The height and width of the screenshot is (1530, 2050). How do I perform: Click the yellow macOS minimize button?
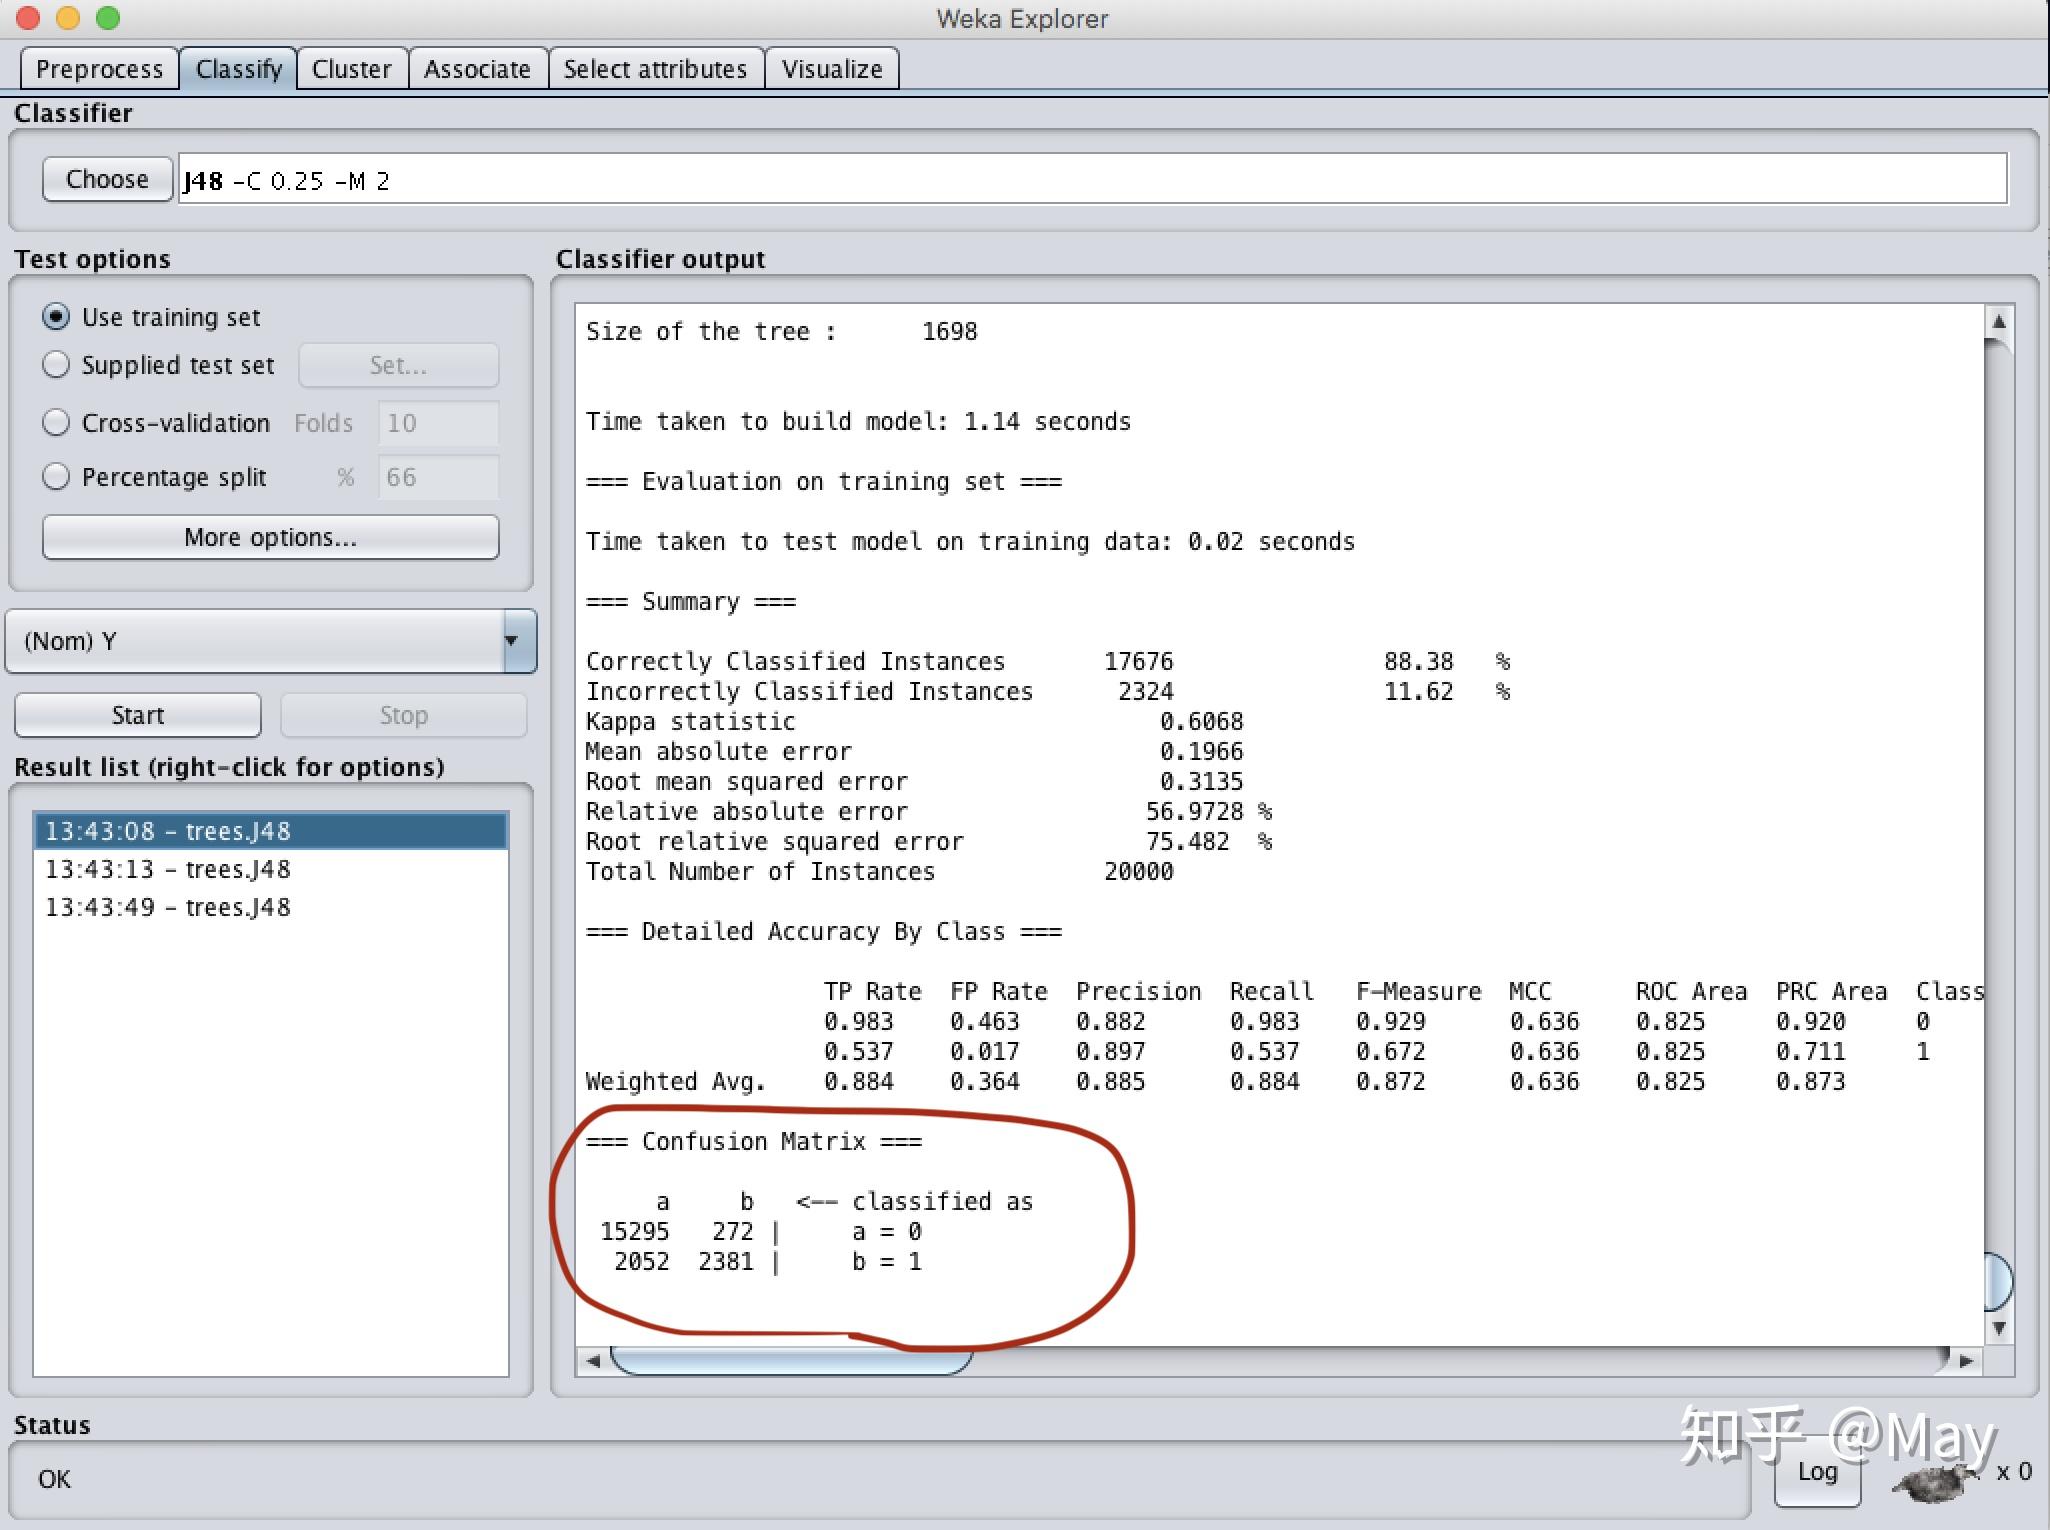[x=68, y=18]
